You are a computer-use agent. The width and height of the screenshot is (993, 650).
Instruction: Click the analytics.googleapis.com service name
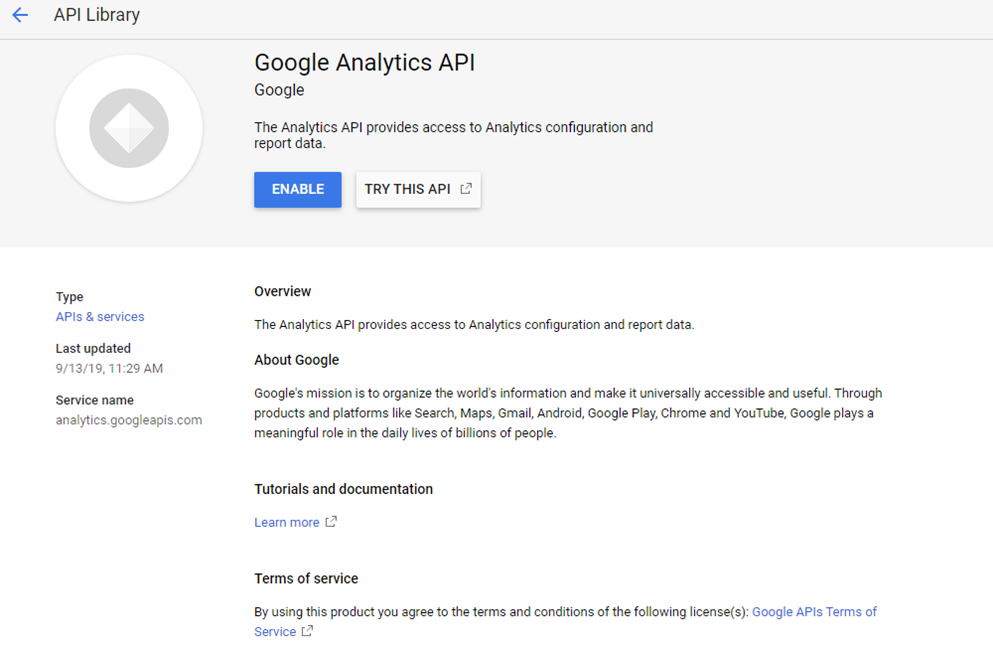tap(129, 420)
